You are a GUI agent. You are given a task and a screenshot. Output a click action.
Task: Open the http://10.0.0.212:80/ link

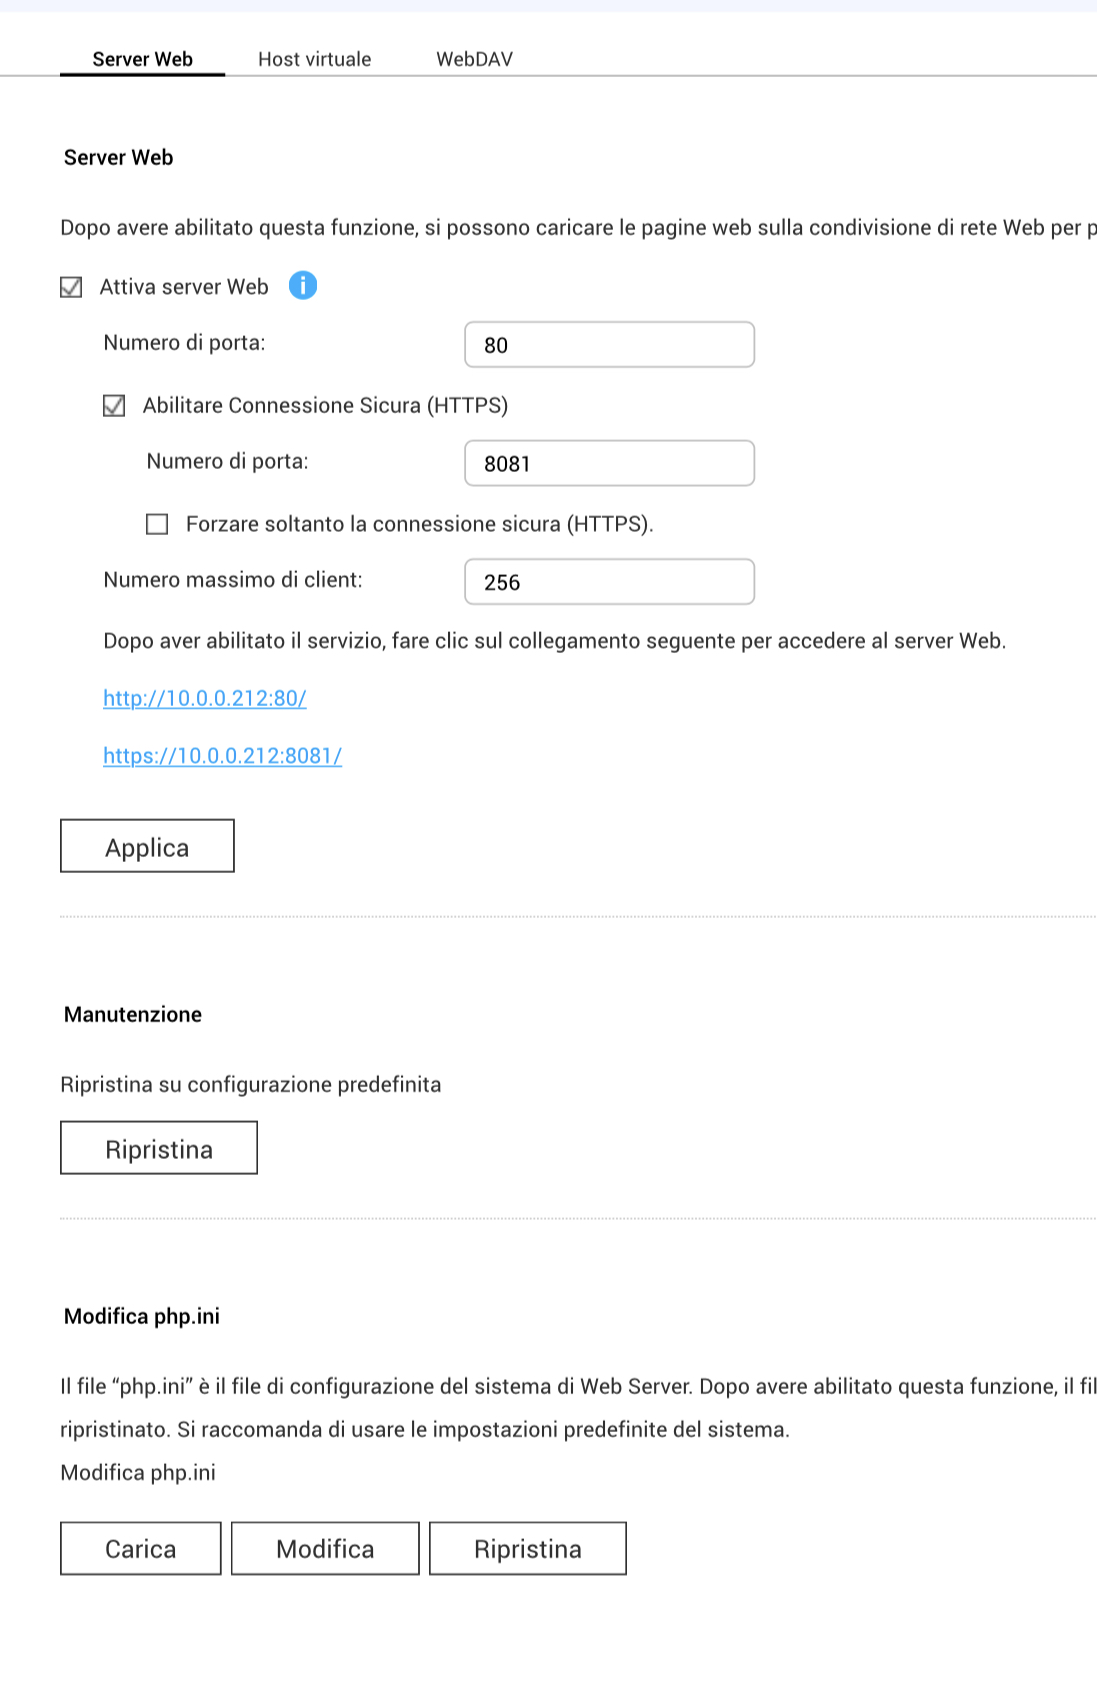pyautogui.click(x=205, y=698)
